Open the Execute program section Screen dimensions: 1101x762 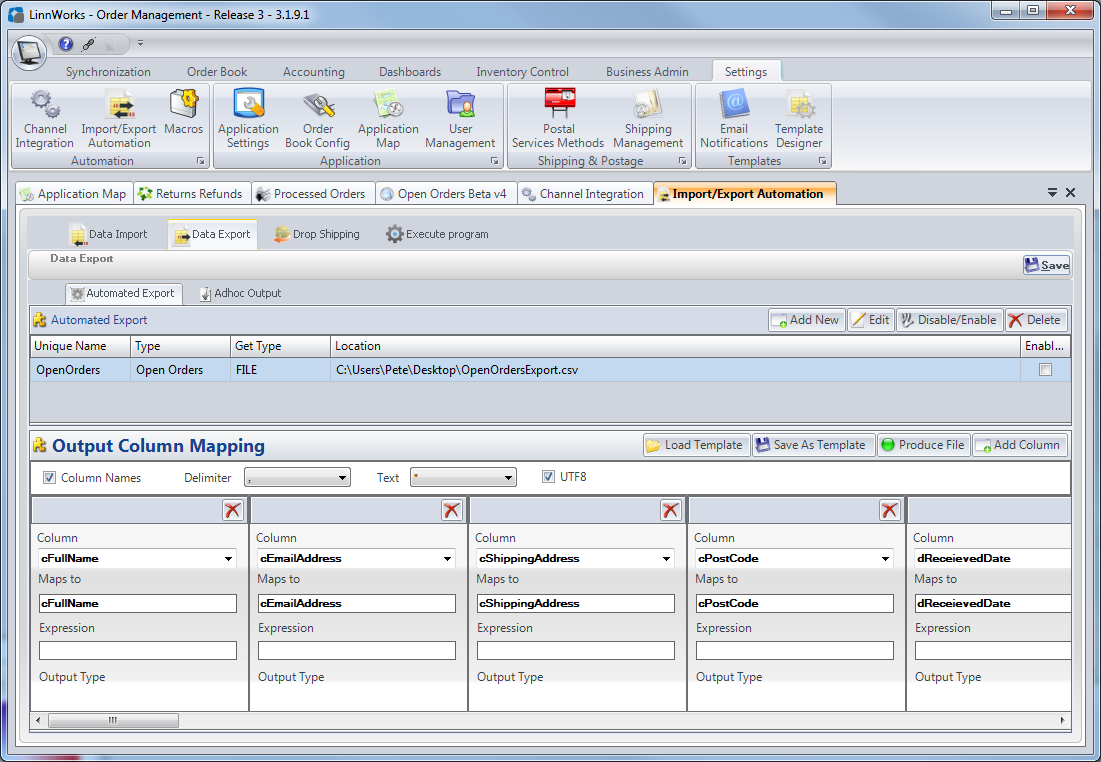(x=437, y=235)
